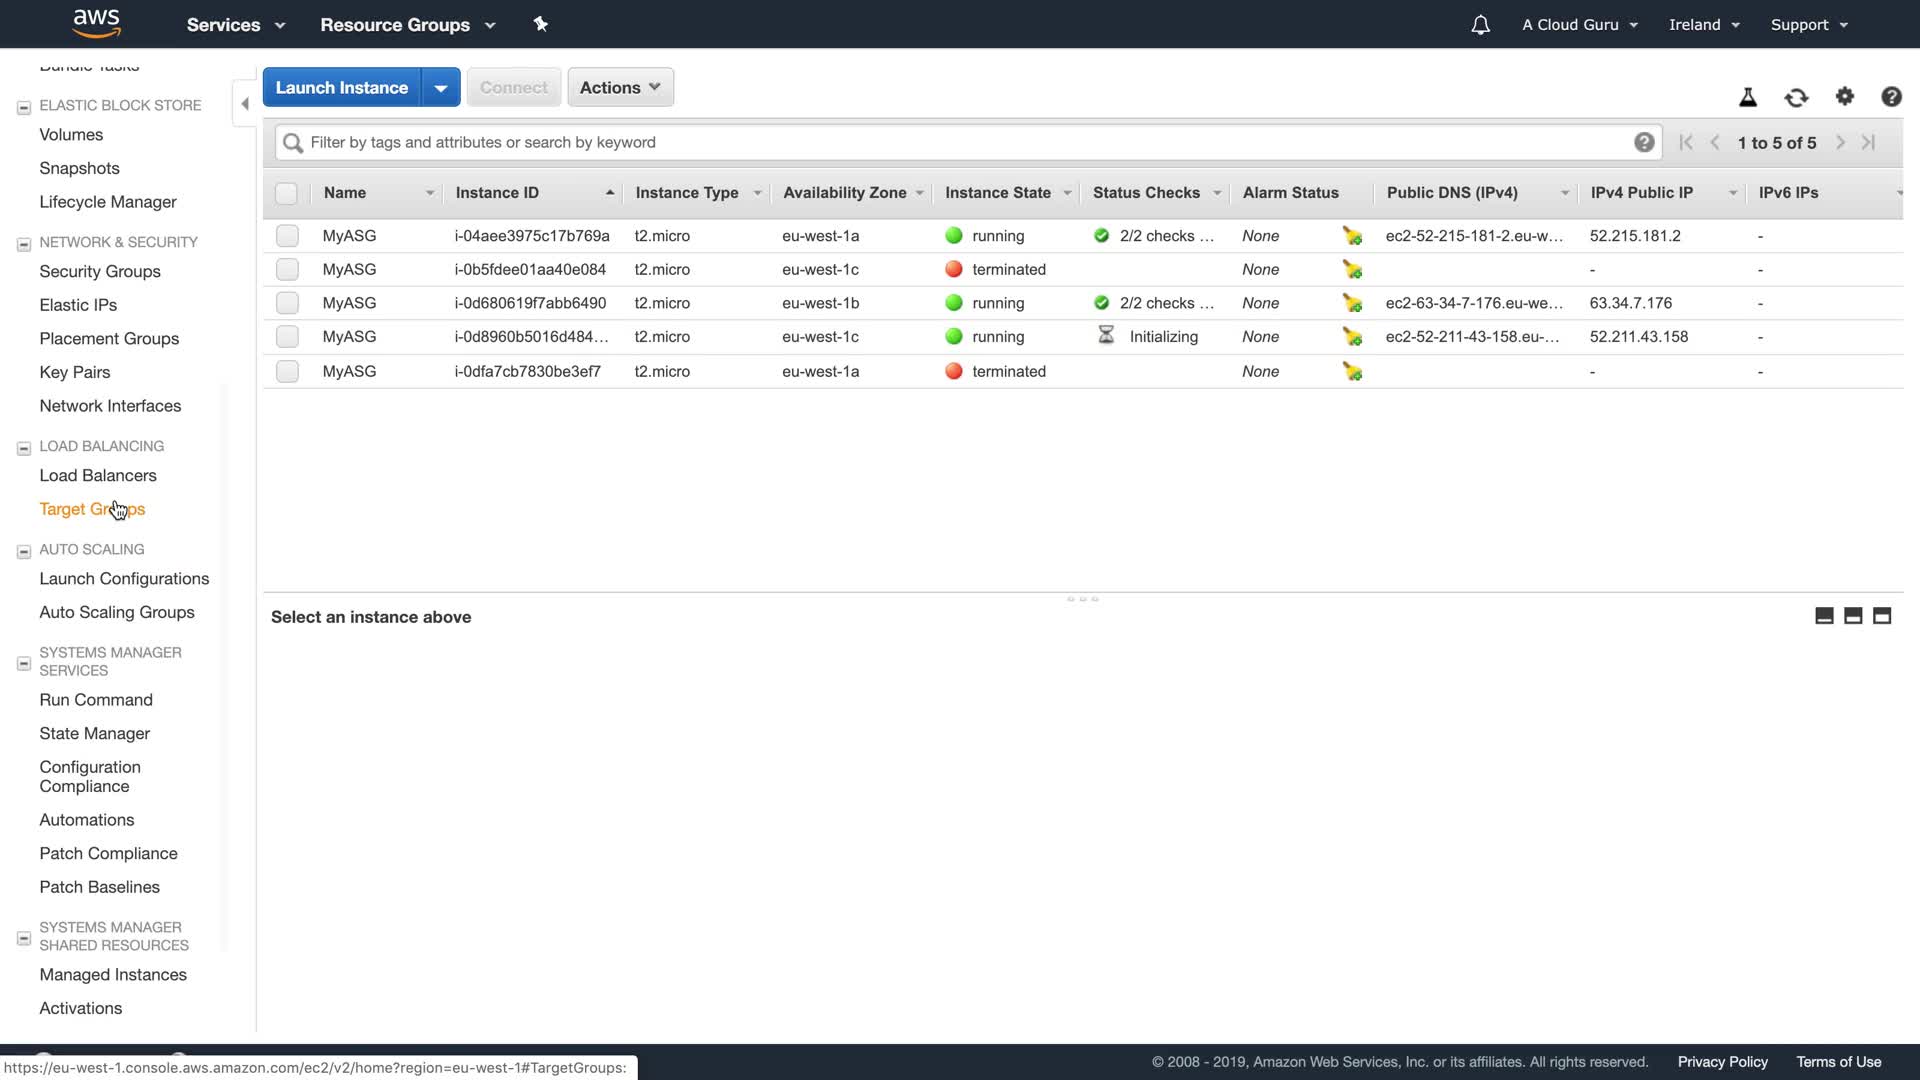
Task: Click the AWS logo
Action: 97,23
